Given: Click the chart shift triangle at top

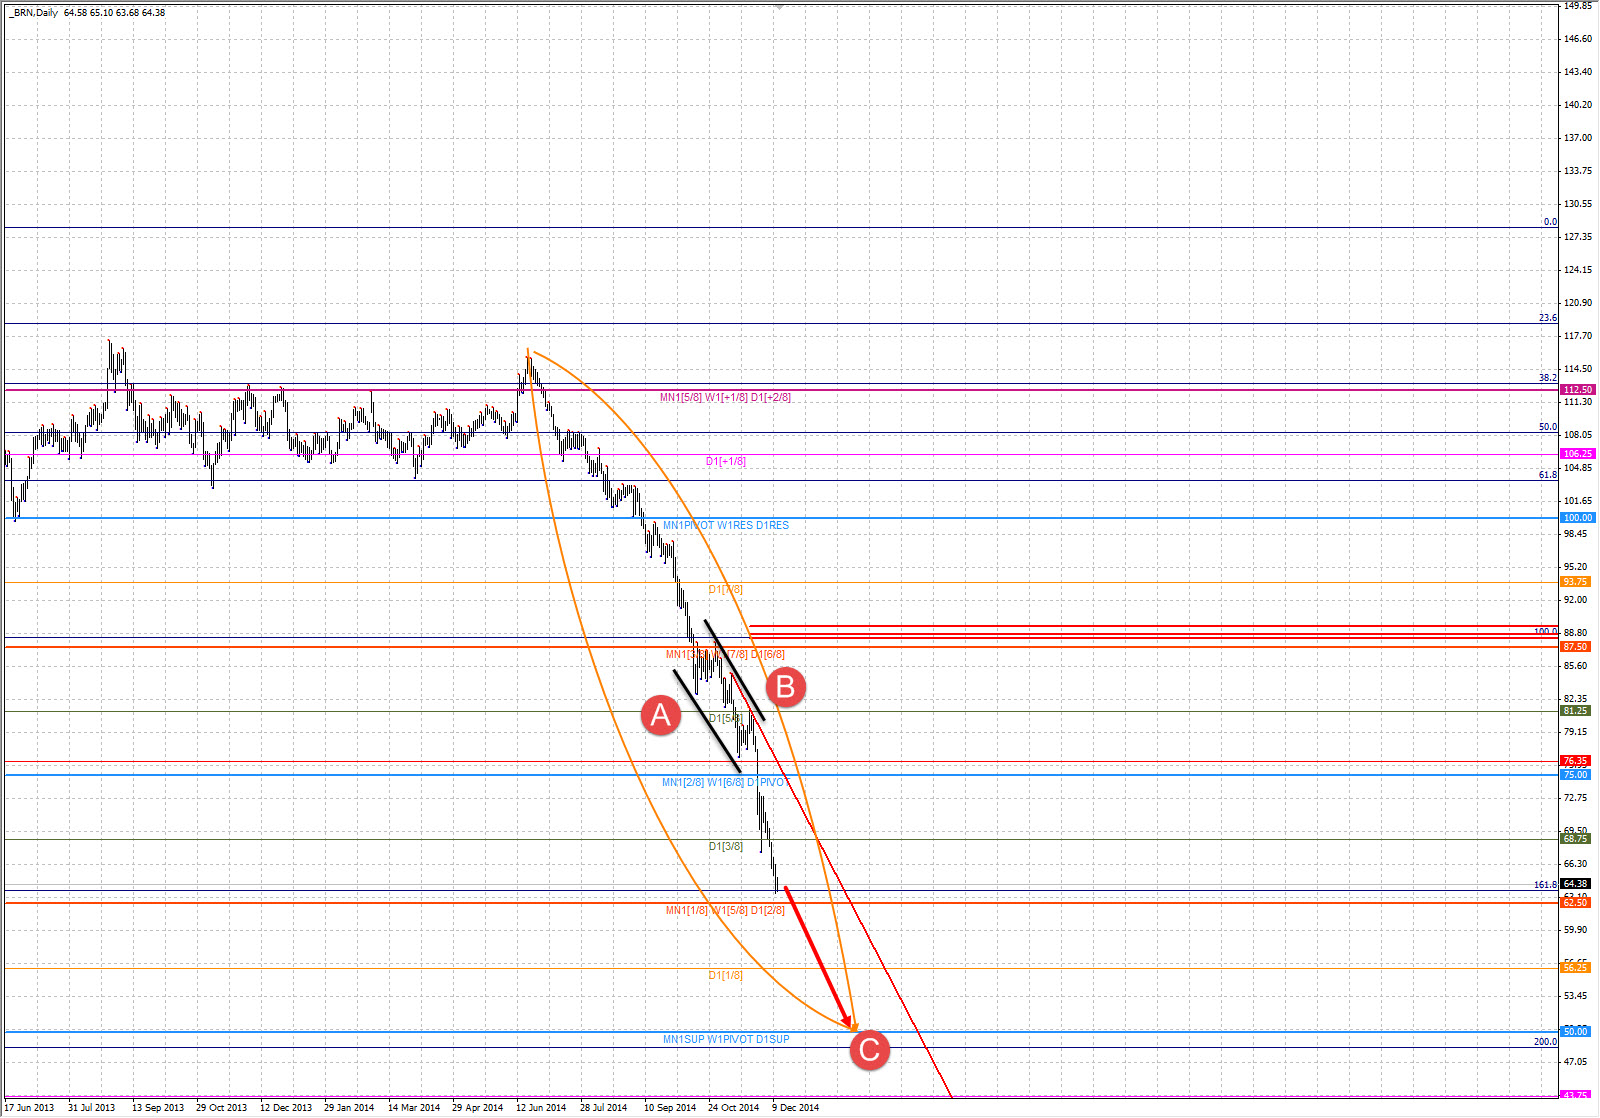Looking at the screenshot, I should pyautogui.click(x=780, y=6).
